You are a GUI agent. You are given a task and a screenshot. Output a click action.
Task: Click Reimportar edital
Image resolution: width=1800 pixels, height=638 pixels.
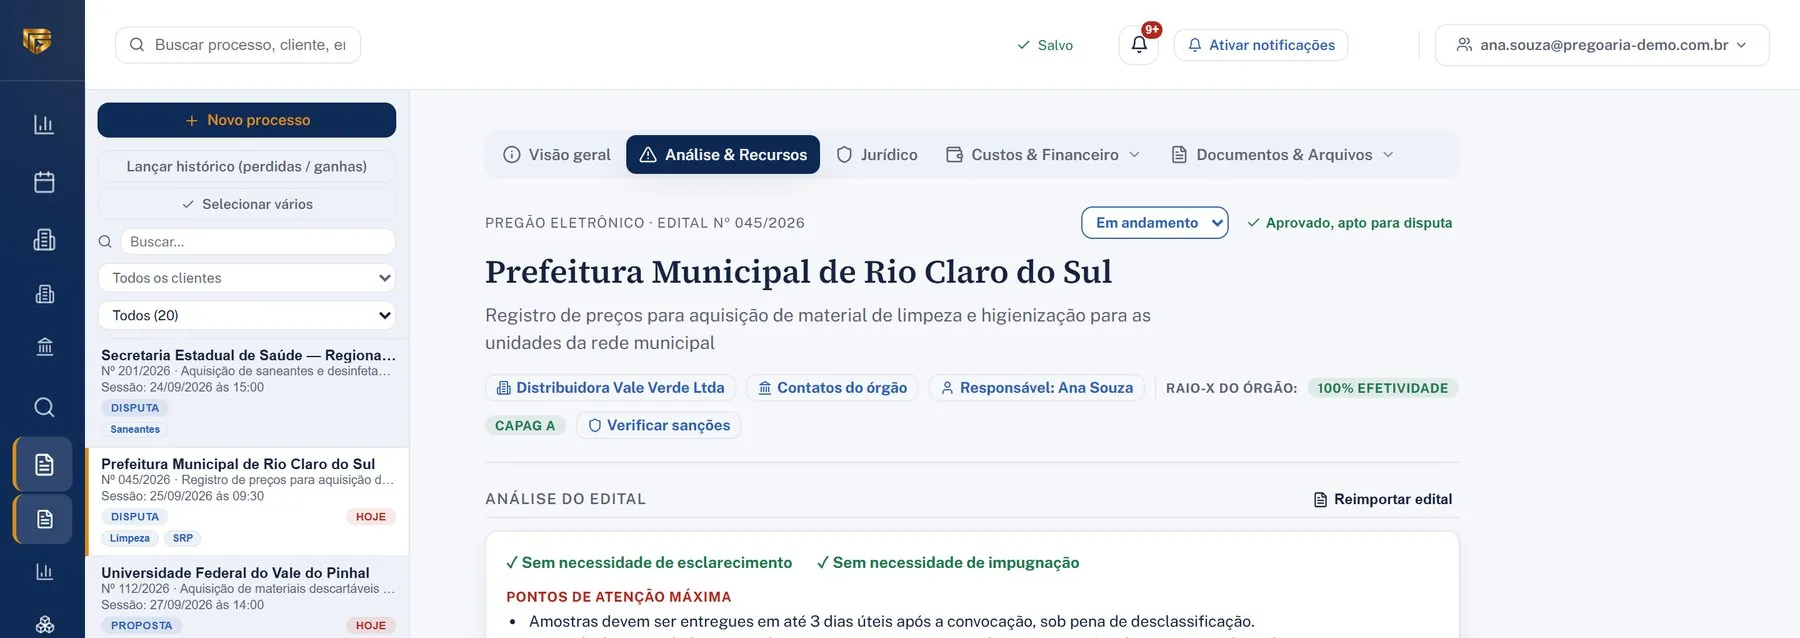point(1383,499)
